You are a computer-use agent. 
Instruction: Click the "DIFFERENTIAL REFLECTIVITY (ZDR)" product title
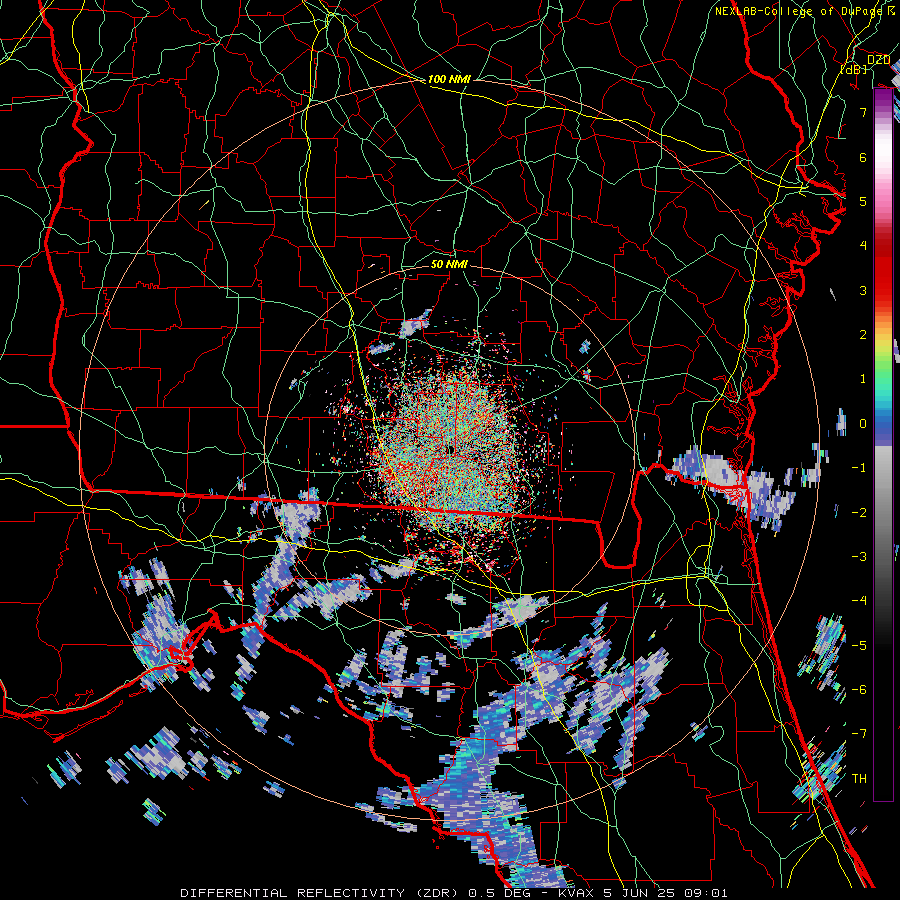coord(320,893)
